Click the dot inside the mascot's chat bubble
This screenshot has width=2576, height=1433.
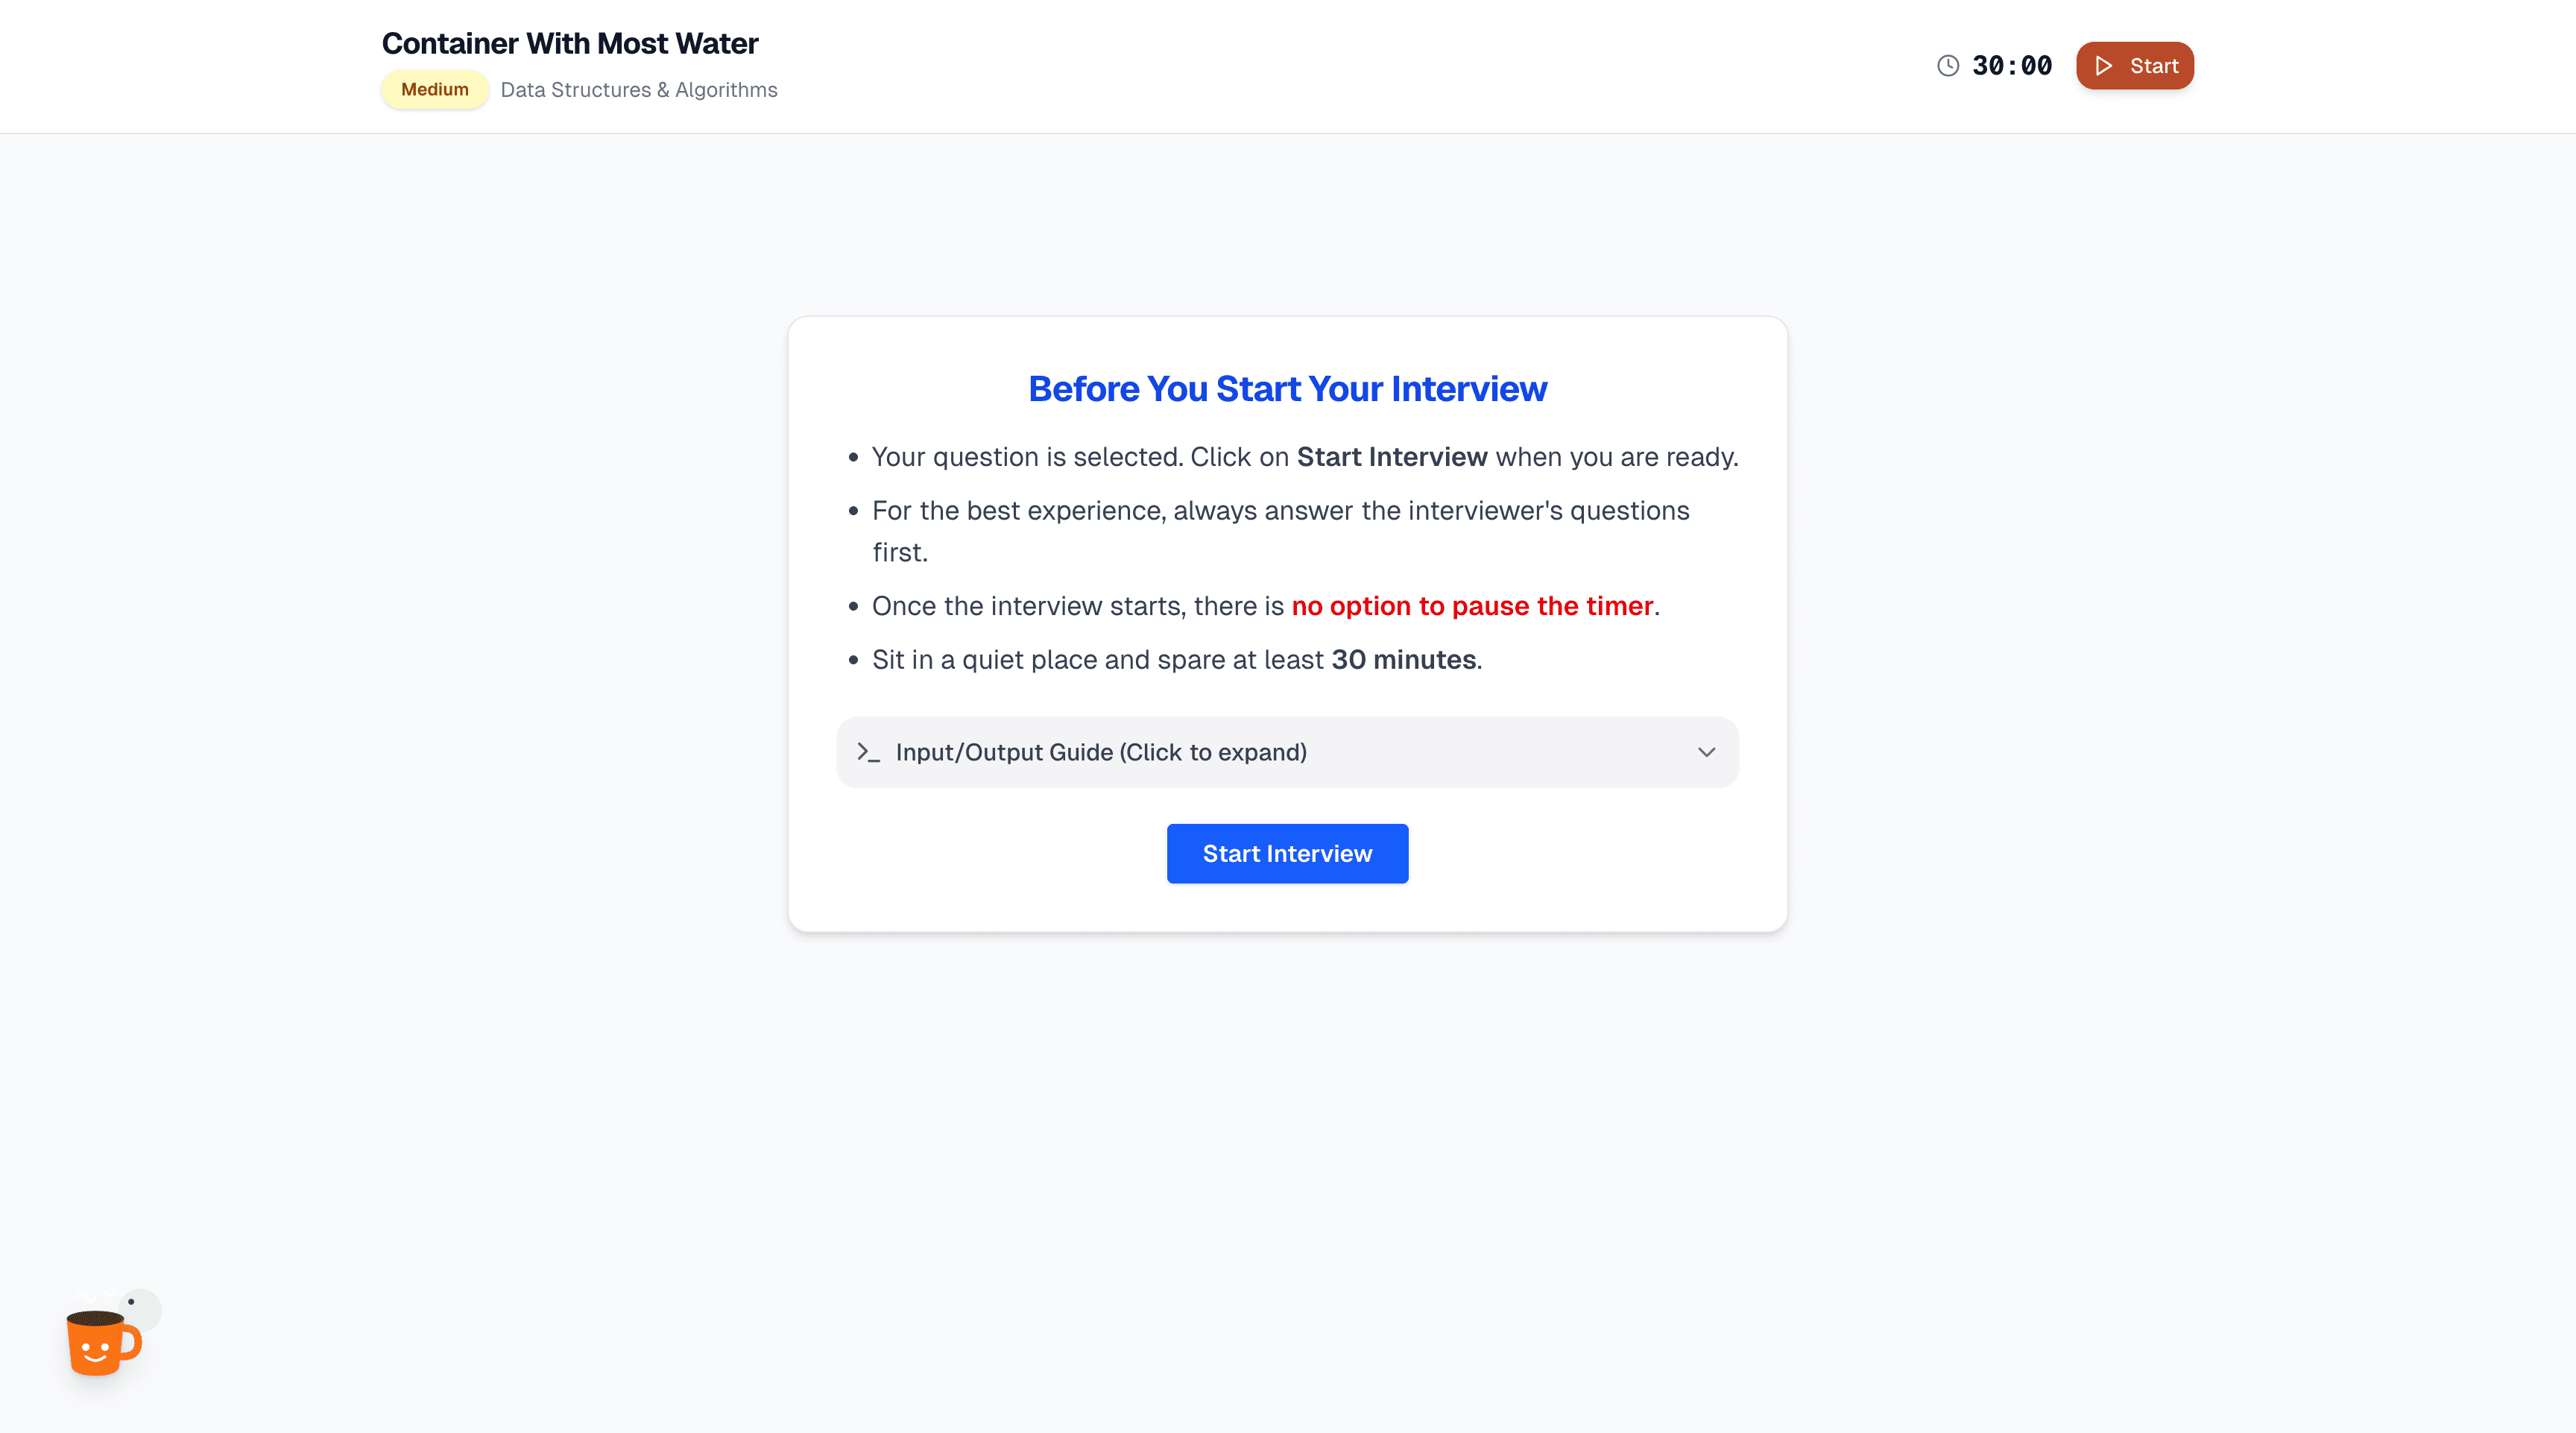(131, 1302)
